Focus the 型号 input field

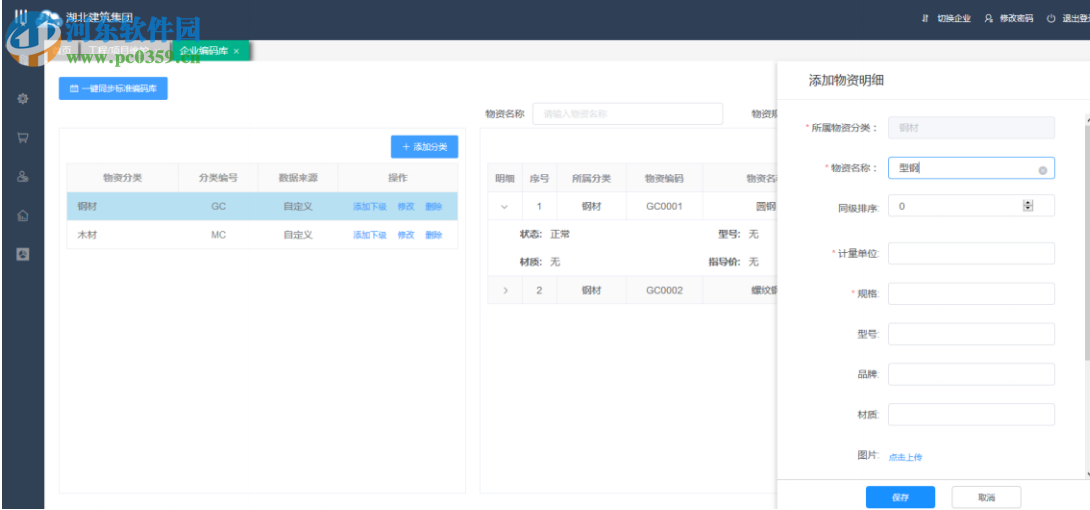point(971,334)
